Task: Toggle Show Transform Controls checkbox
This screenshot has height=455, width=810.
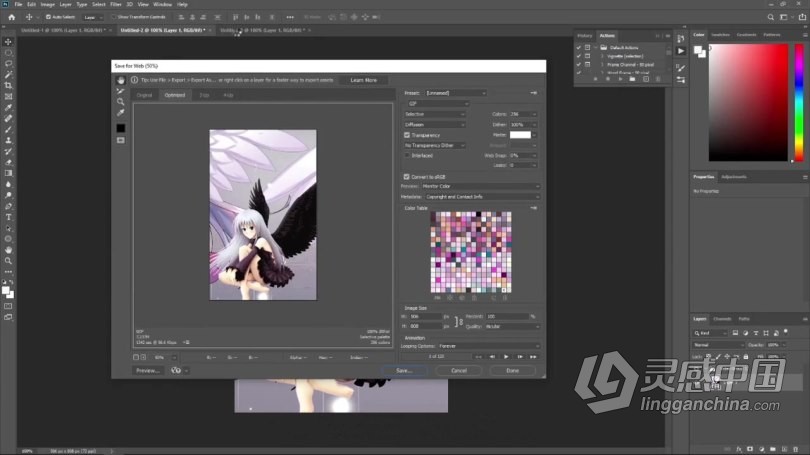Action: point(114,17)
